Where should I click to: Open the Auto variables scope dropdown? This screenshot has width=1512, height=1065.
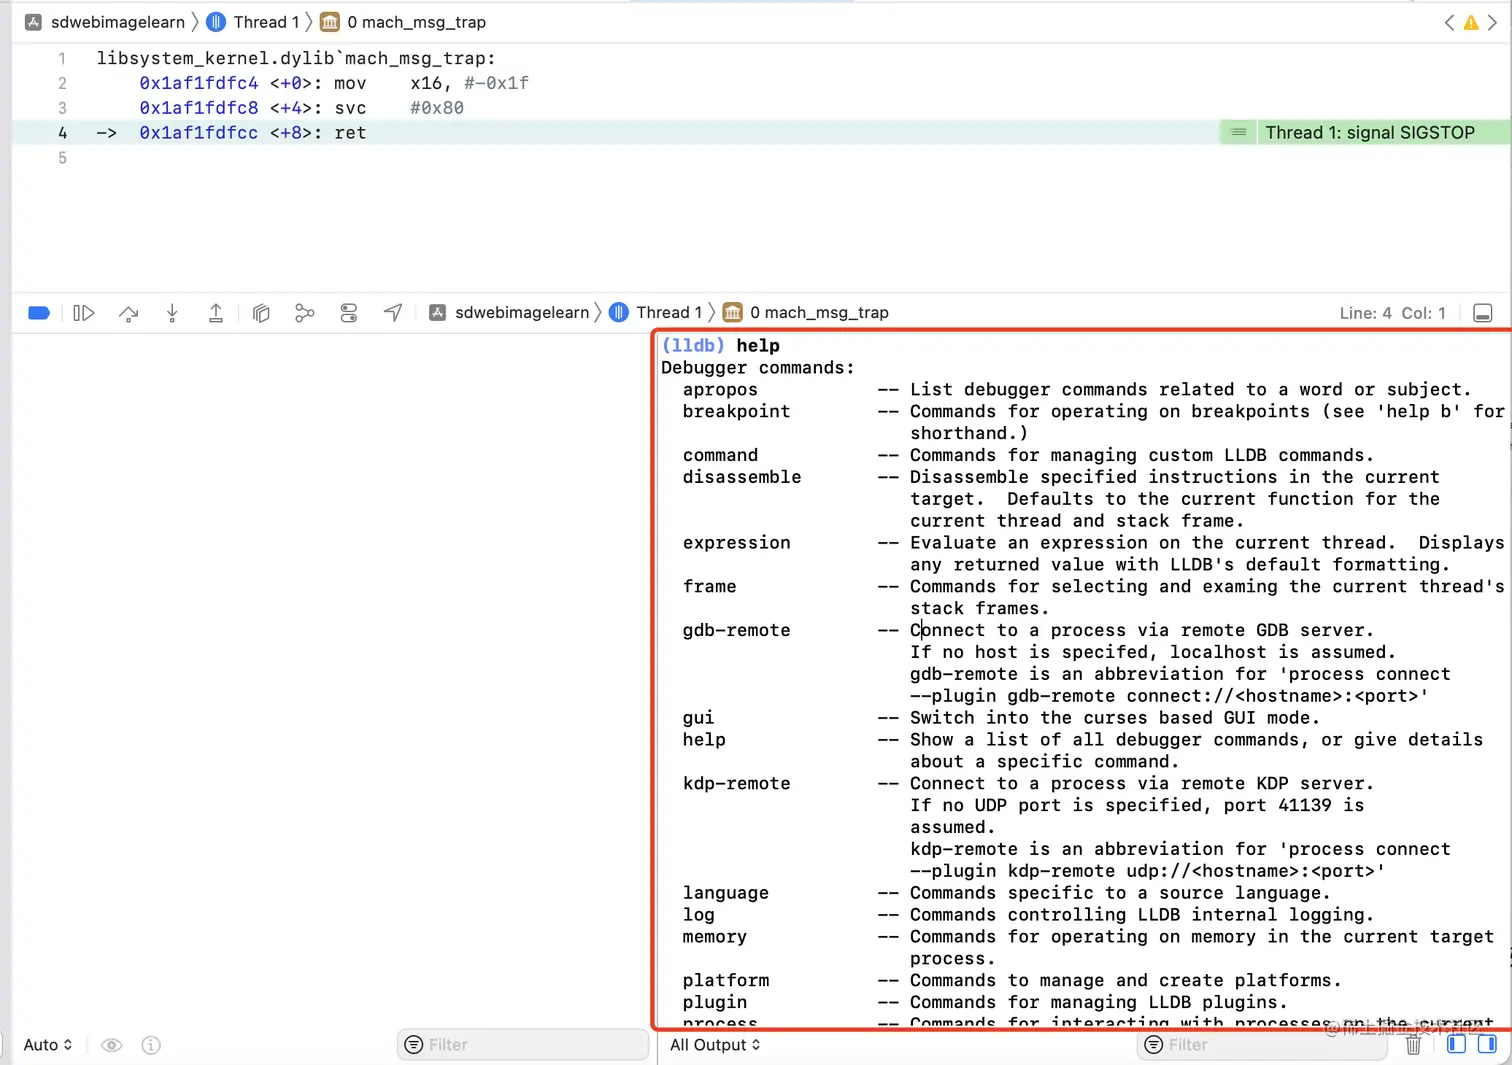pyautogui.click(x=47, y=1044)
